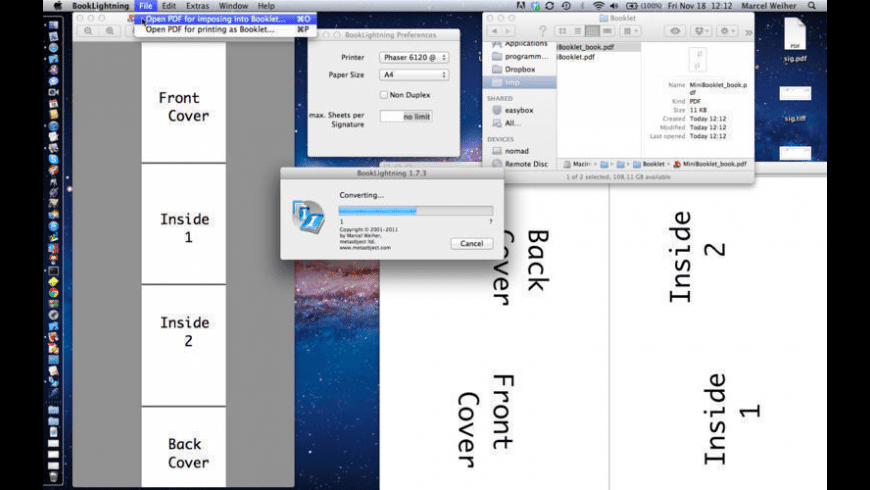Click the Marcel Weiher user name in the menu bar
The width and height of the screenshot is (870, 490).
(x=768, y=6)
